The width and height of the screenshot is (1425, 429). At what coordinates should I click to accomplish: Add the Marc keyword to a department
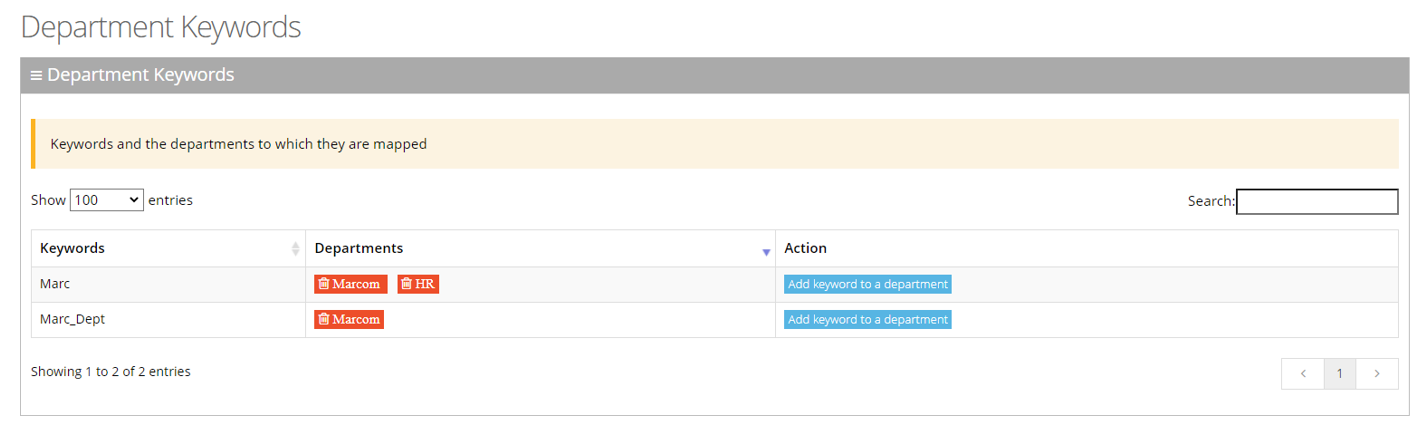(x=867, y=284)
